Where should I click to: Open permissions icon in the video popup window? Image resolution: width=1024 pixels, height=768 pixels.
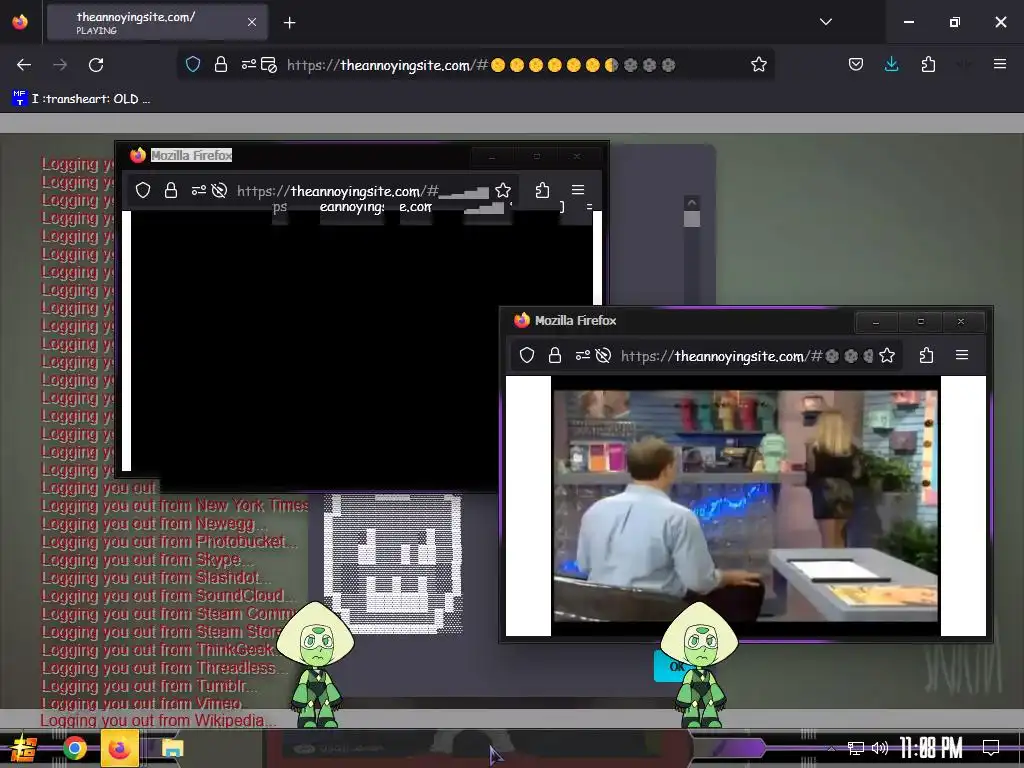pos(583,355)
